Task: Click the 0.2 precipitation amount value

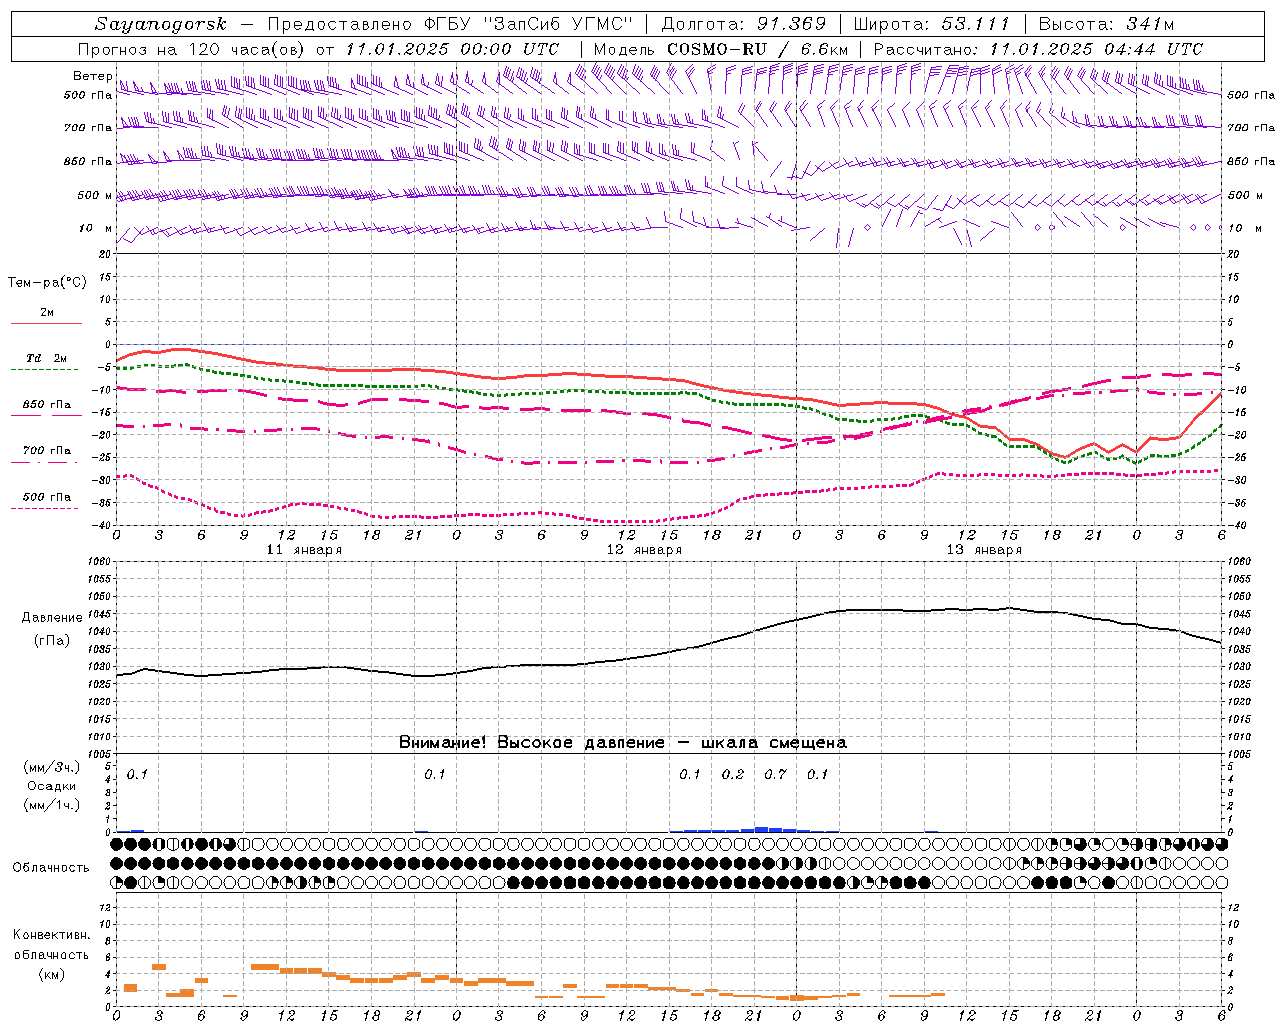Action: 733,774
